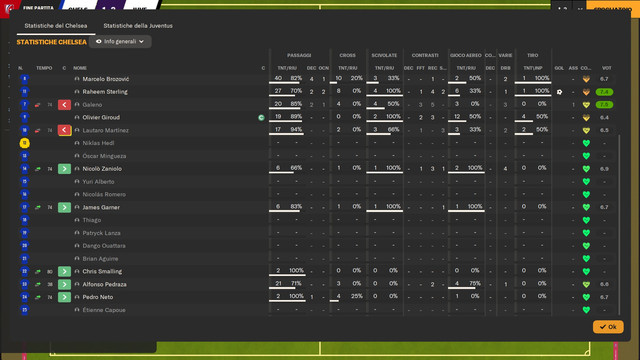
Task: Sort by the ASS column header
Action: pyautogui.click(x=573, y=68)
